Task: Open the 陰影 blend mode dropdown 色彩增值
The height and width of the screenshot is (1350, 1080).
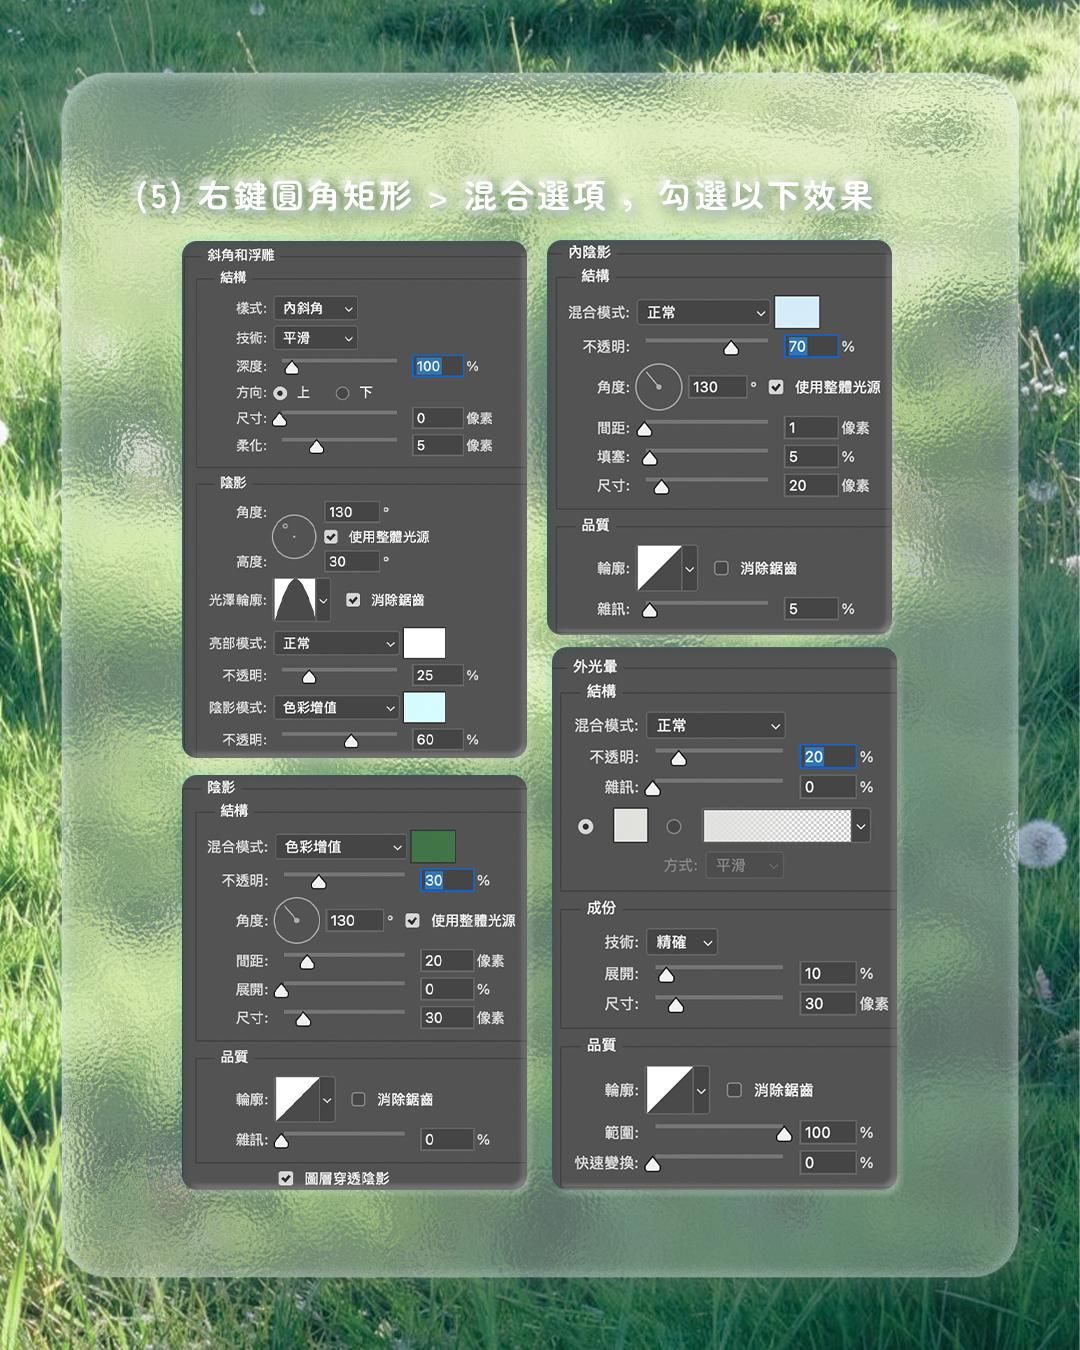Action: coord(339,846)
